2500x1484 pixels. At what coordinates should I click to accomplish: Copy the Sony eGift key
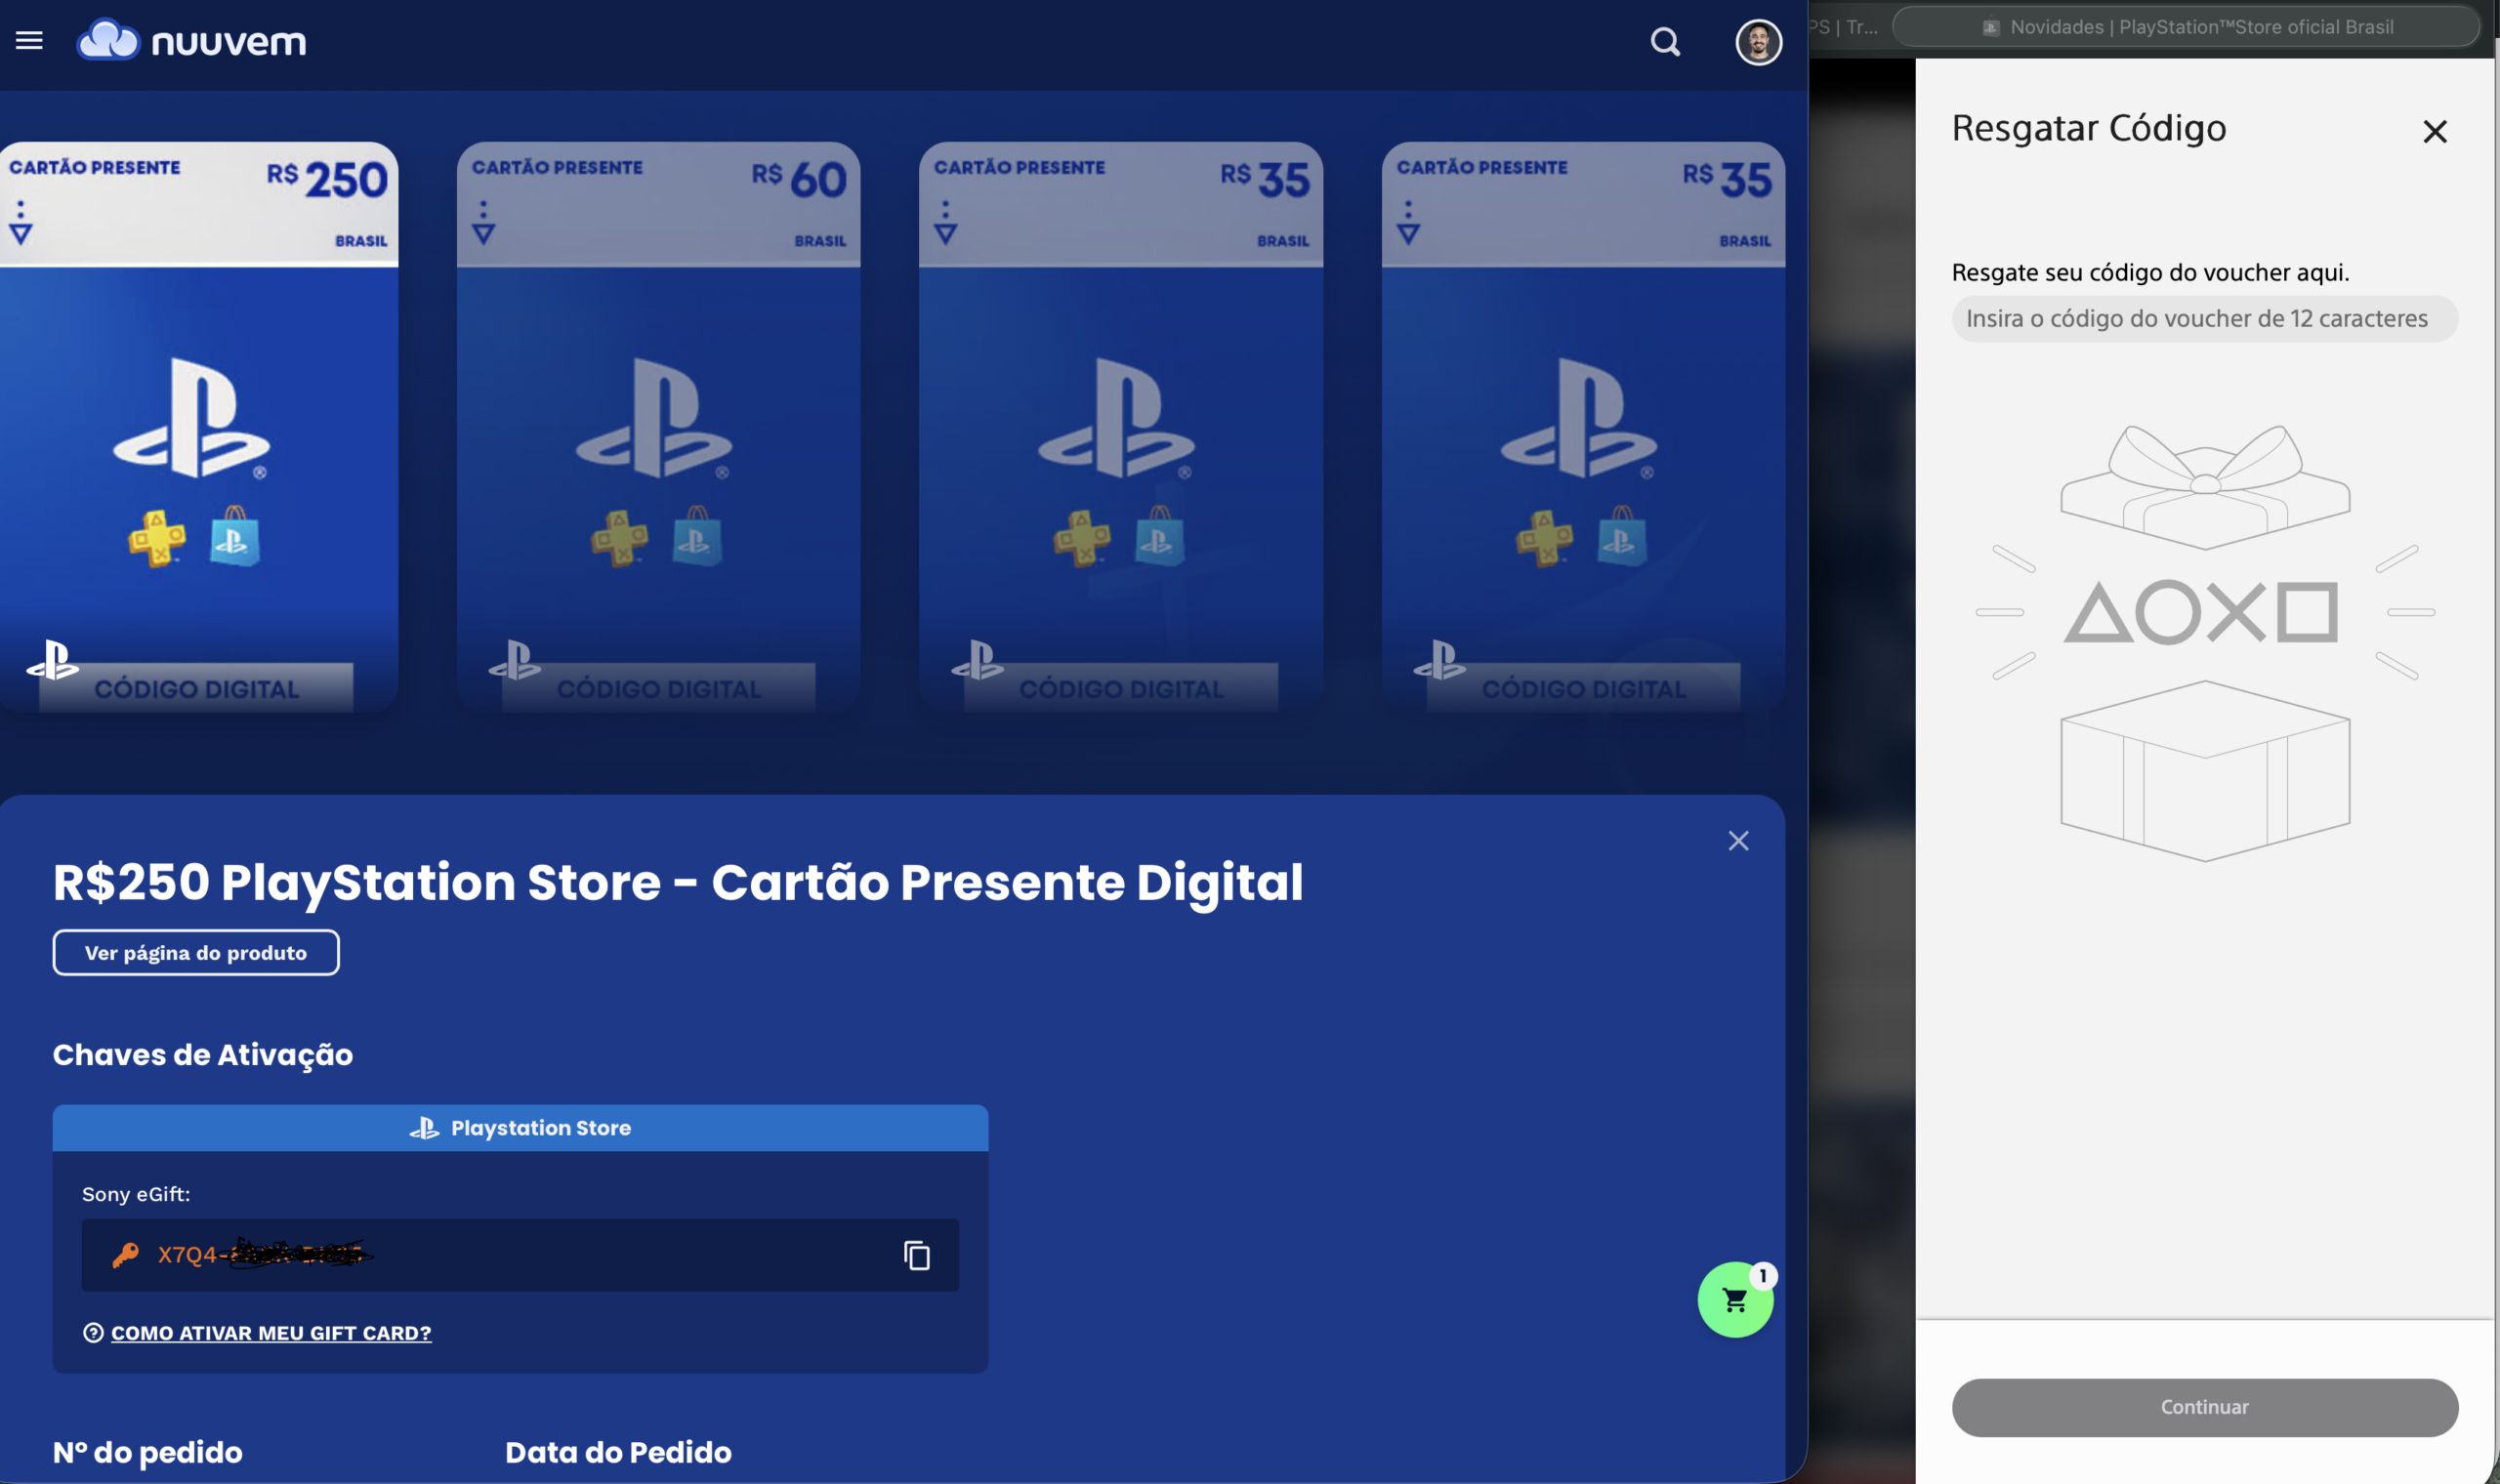pos(917,1255)
